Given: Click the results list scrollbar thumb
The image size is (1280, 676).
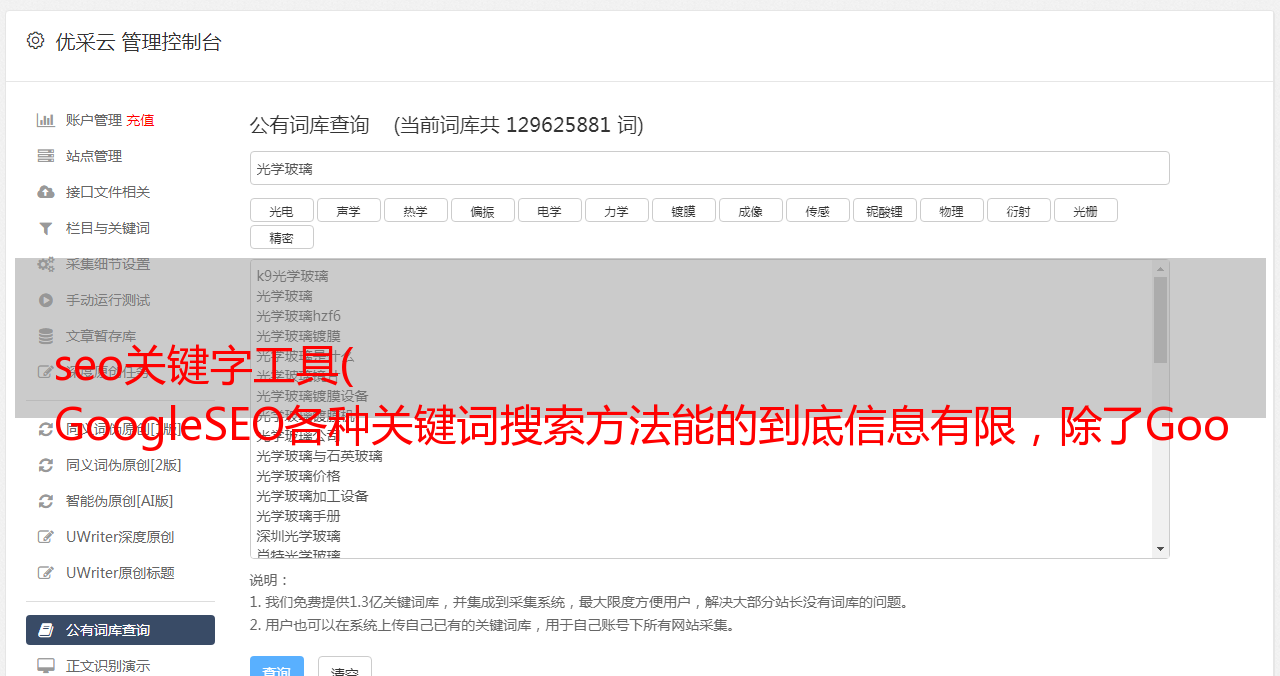Looking at the screenshot, I should [x=1160, y=320].
